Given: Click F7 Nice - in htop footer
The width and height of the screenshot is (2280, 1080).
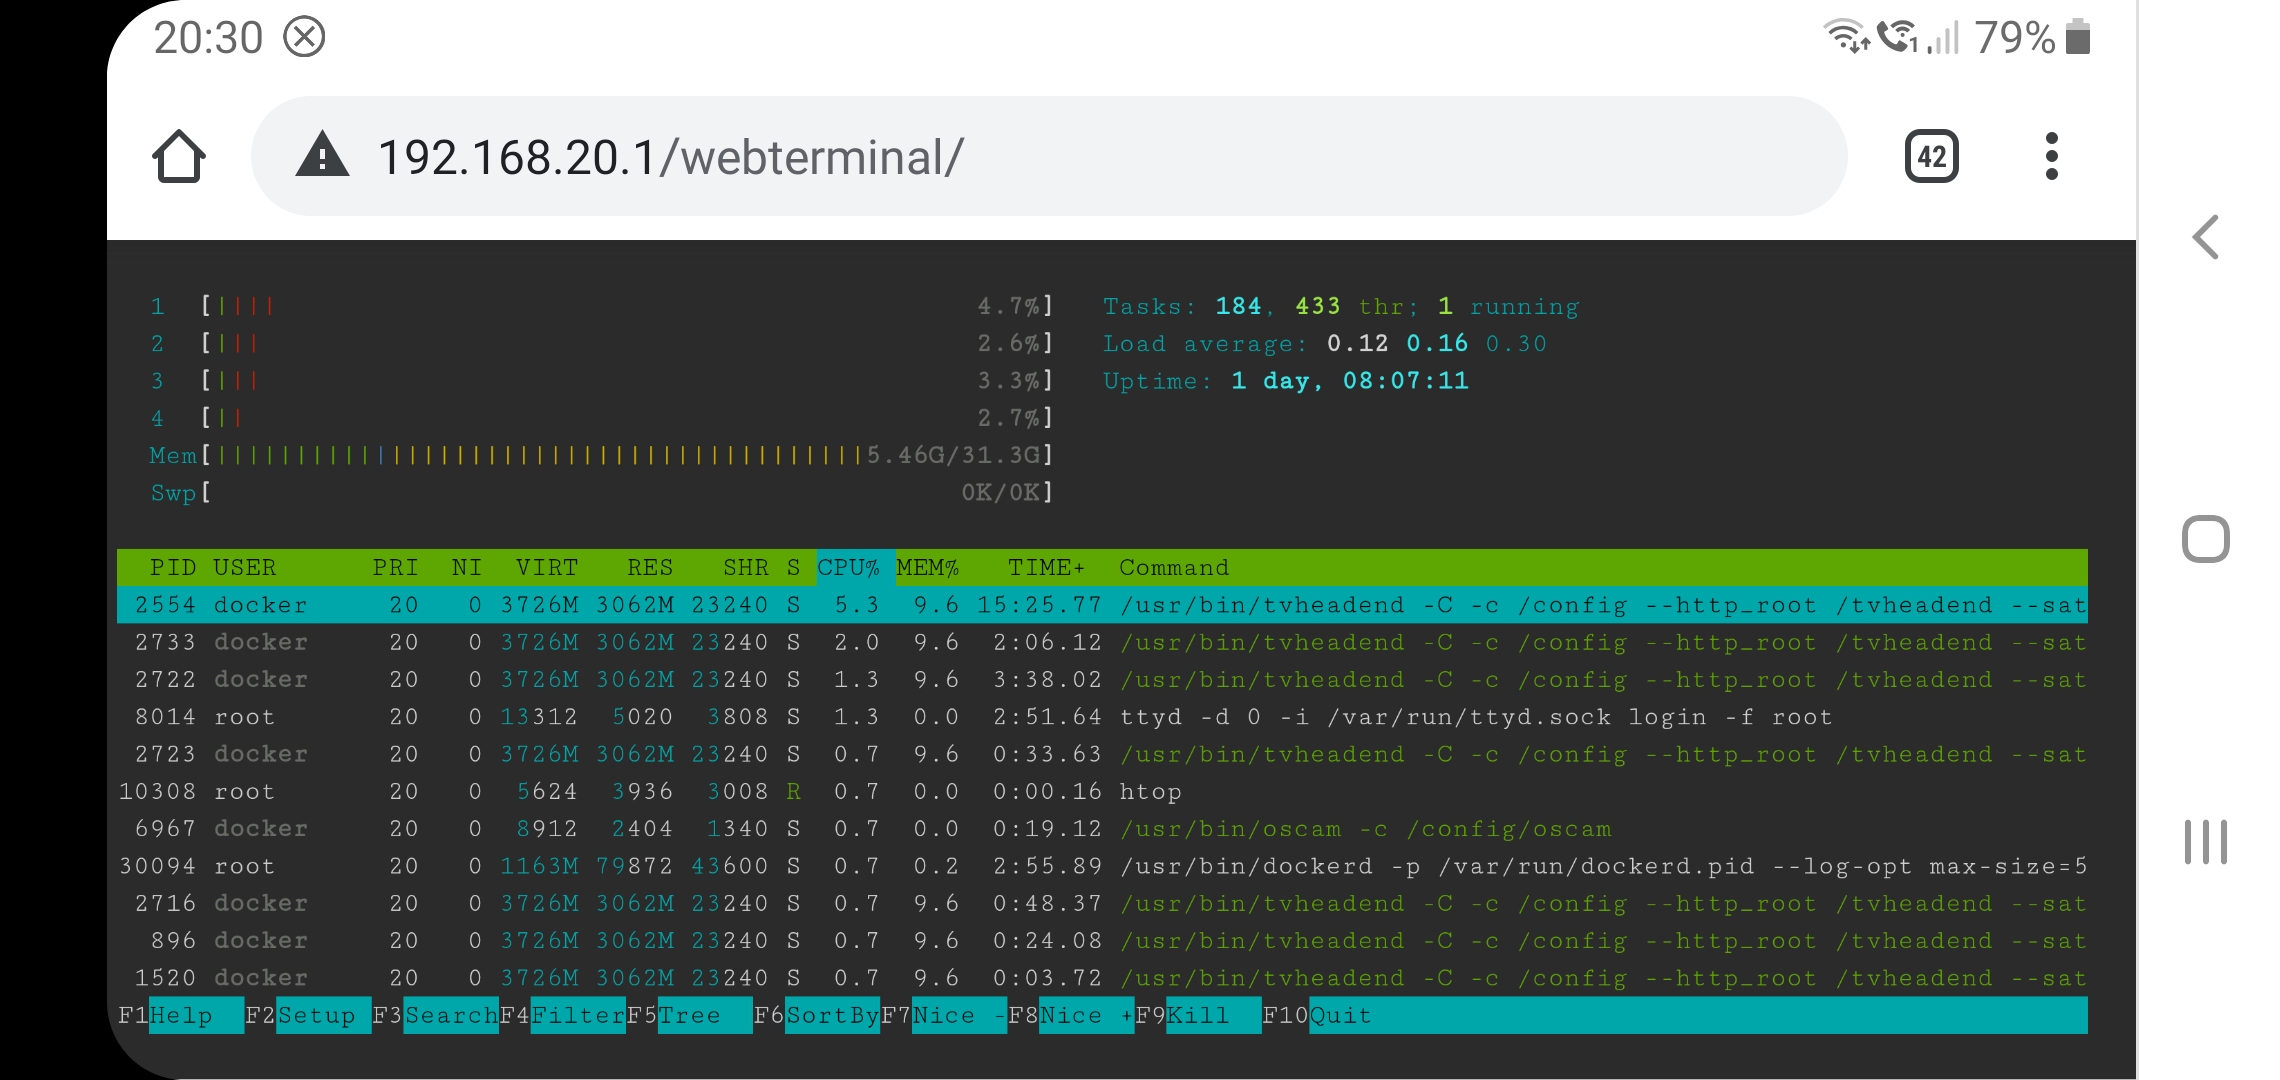Looking at the screenshot, I should coord(943,1015).
